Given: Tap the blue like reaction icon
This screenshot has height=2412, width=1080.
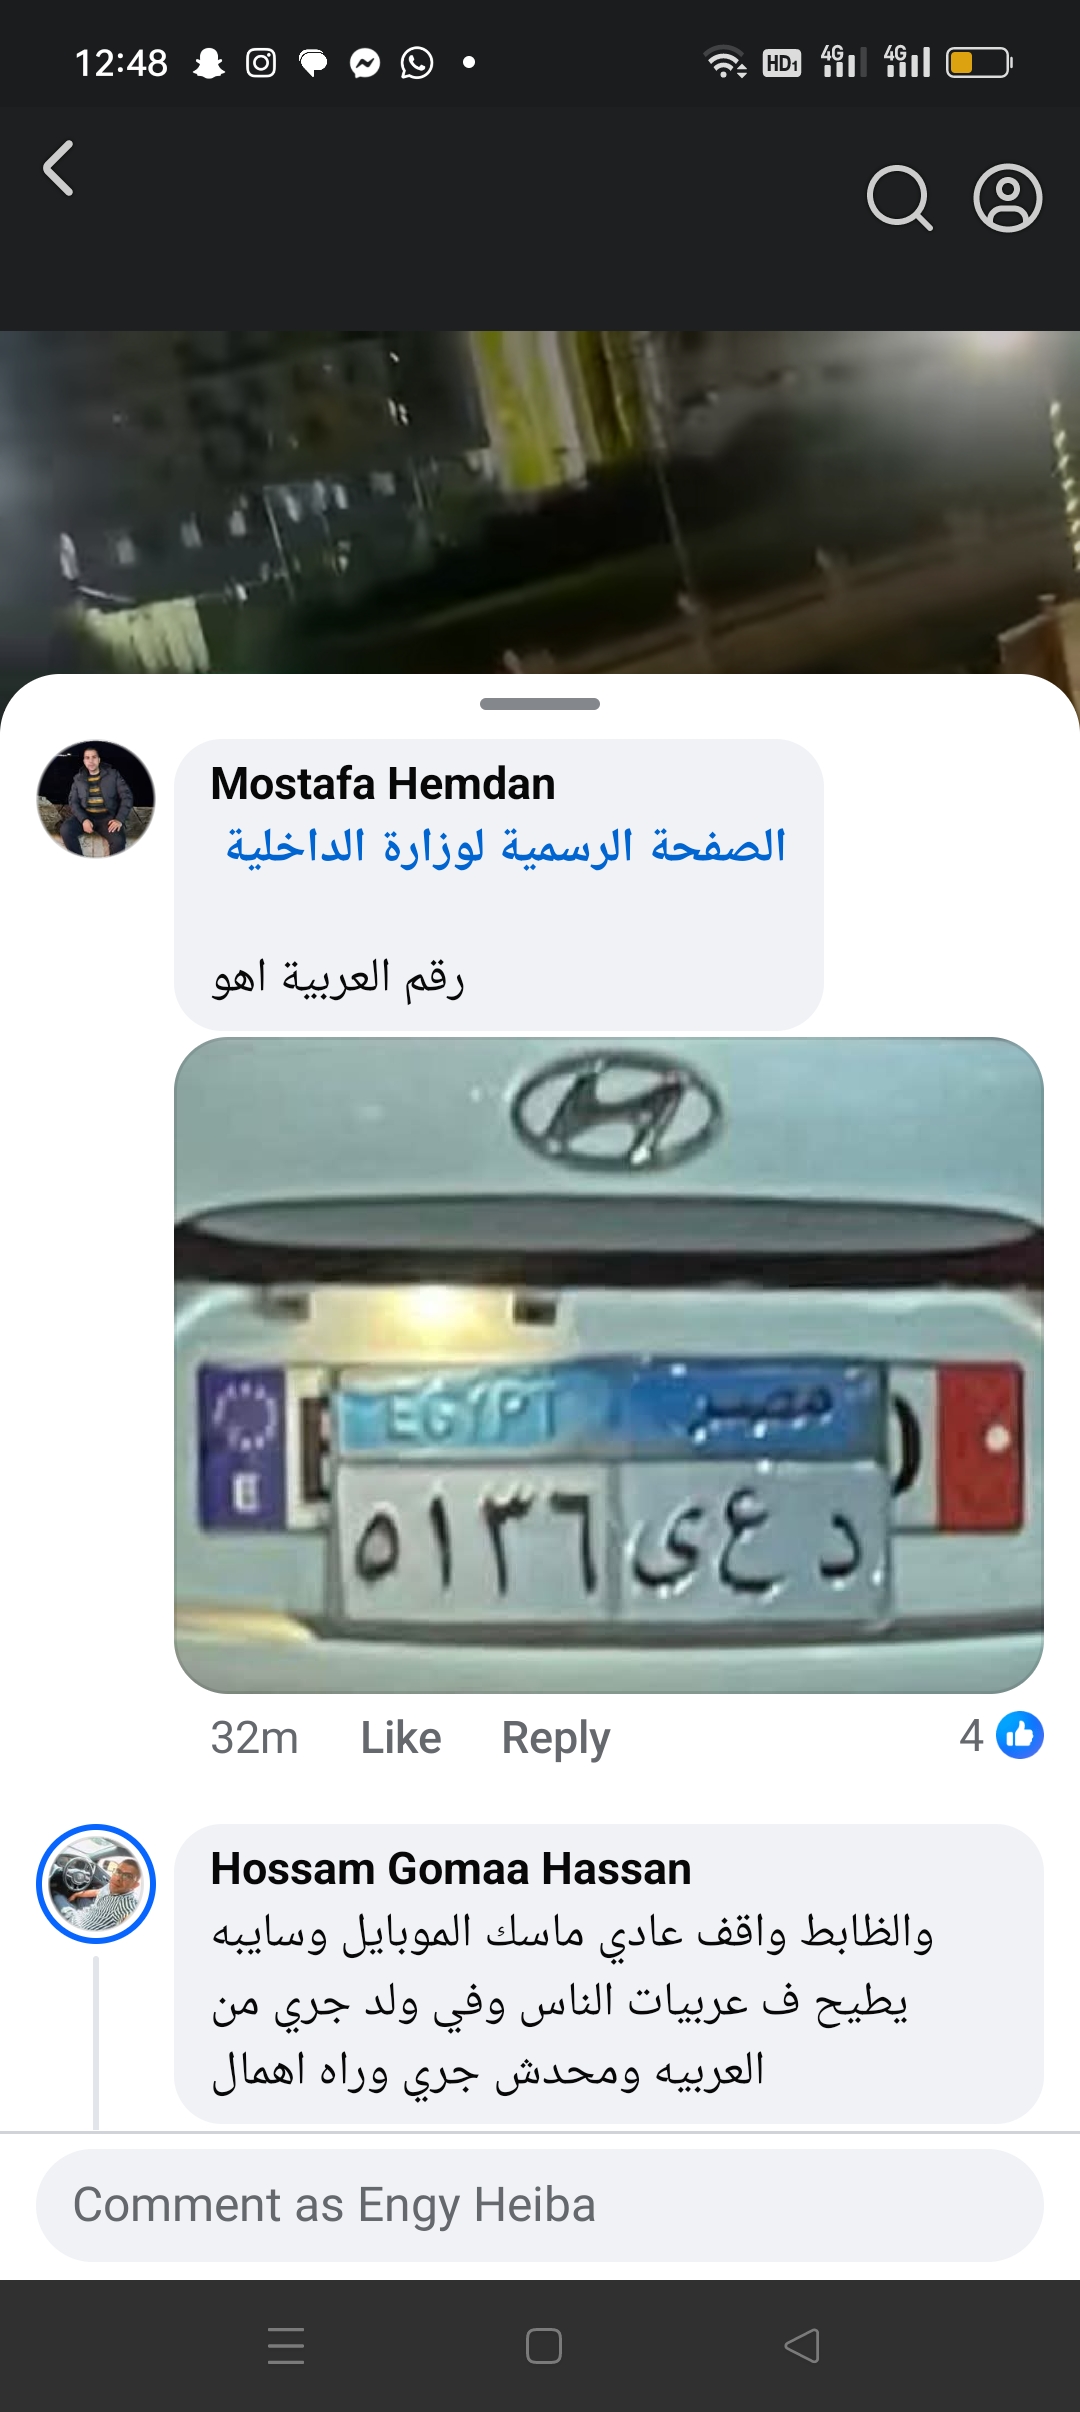Looking at the screenshot, I should 1020,1735.
